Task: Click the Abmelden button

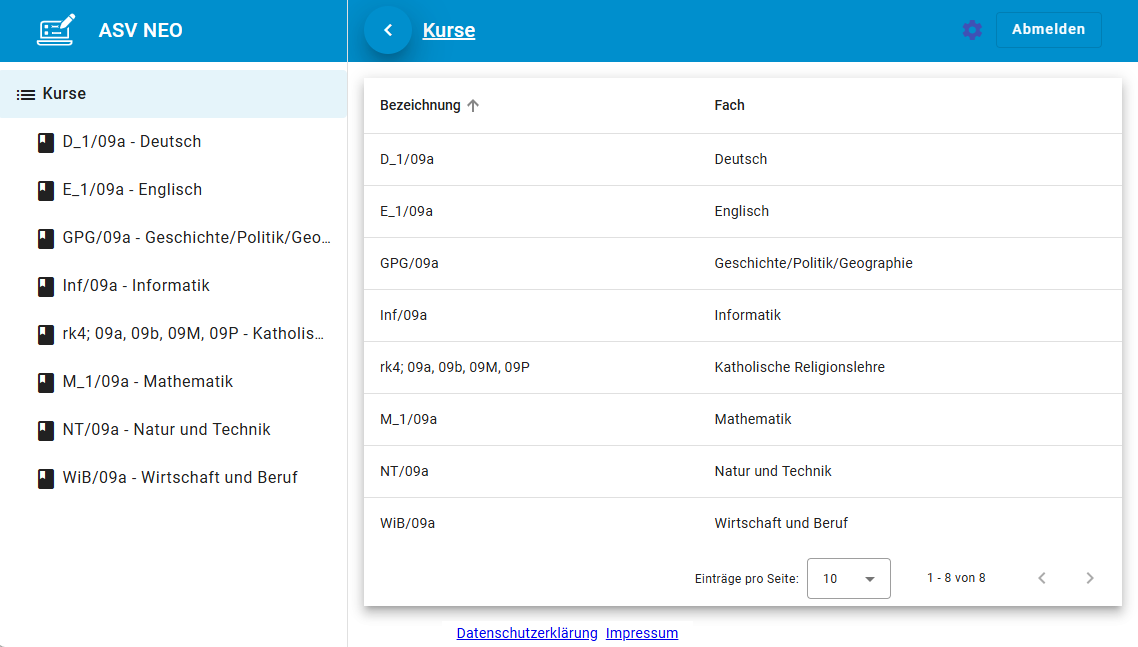Action: (1048, 30)
